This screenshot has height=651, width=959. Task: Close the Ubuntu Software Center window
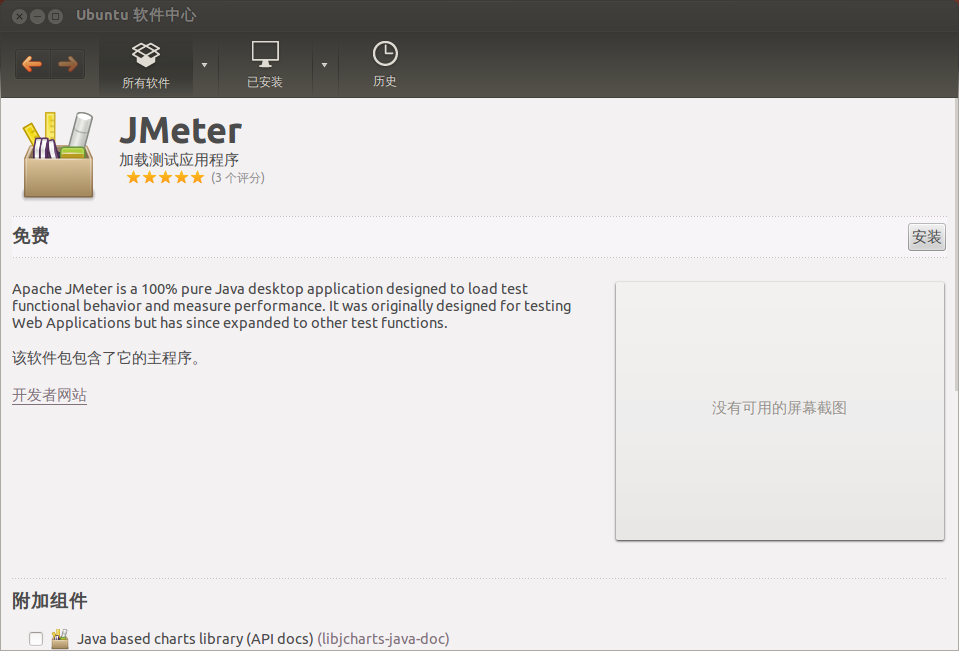(20, 17)
